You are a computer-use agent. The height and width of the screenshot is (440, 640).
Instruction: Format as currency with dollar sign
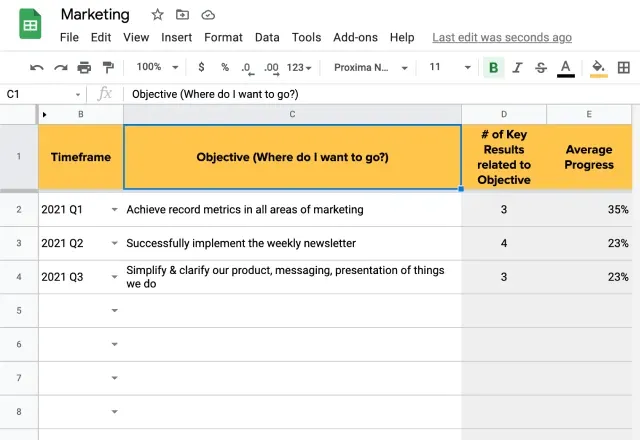(x=201, y=67)
